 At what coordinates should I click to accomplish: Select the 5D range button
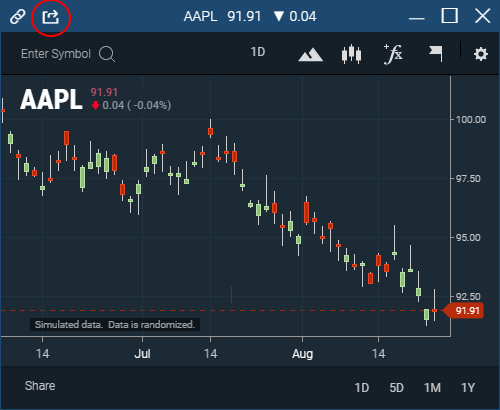coord(396,388)
